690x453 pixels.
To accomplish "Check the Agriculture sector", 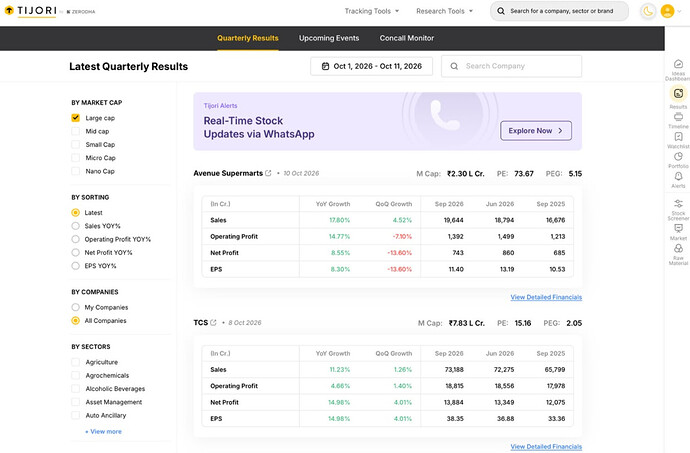I will tap(76, 362).
